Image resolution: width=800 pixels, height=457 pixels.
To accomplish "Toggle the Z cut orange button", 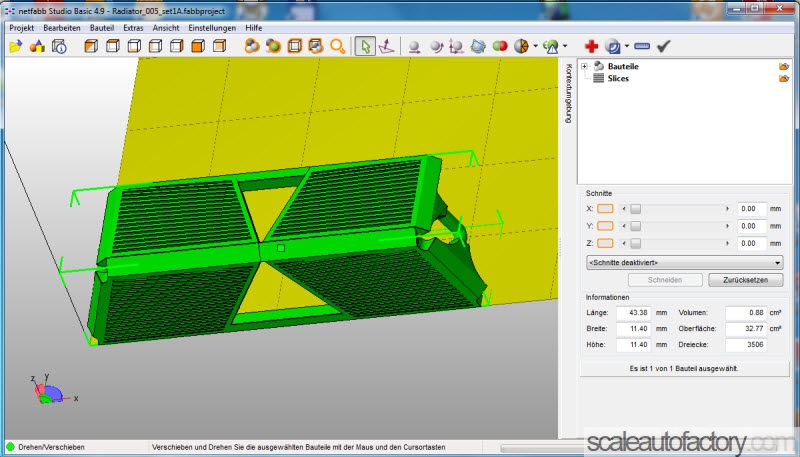I will pos(604,243).
